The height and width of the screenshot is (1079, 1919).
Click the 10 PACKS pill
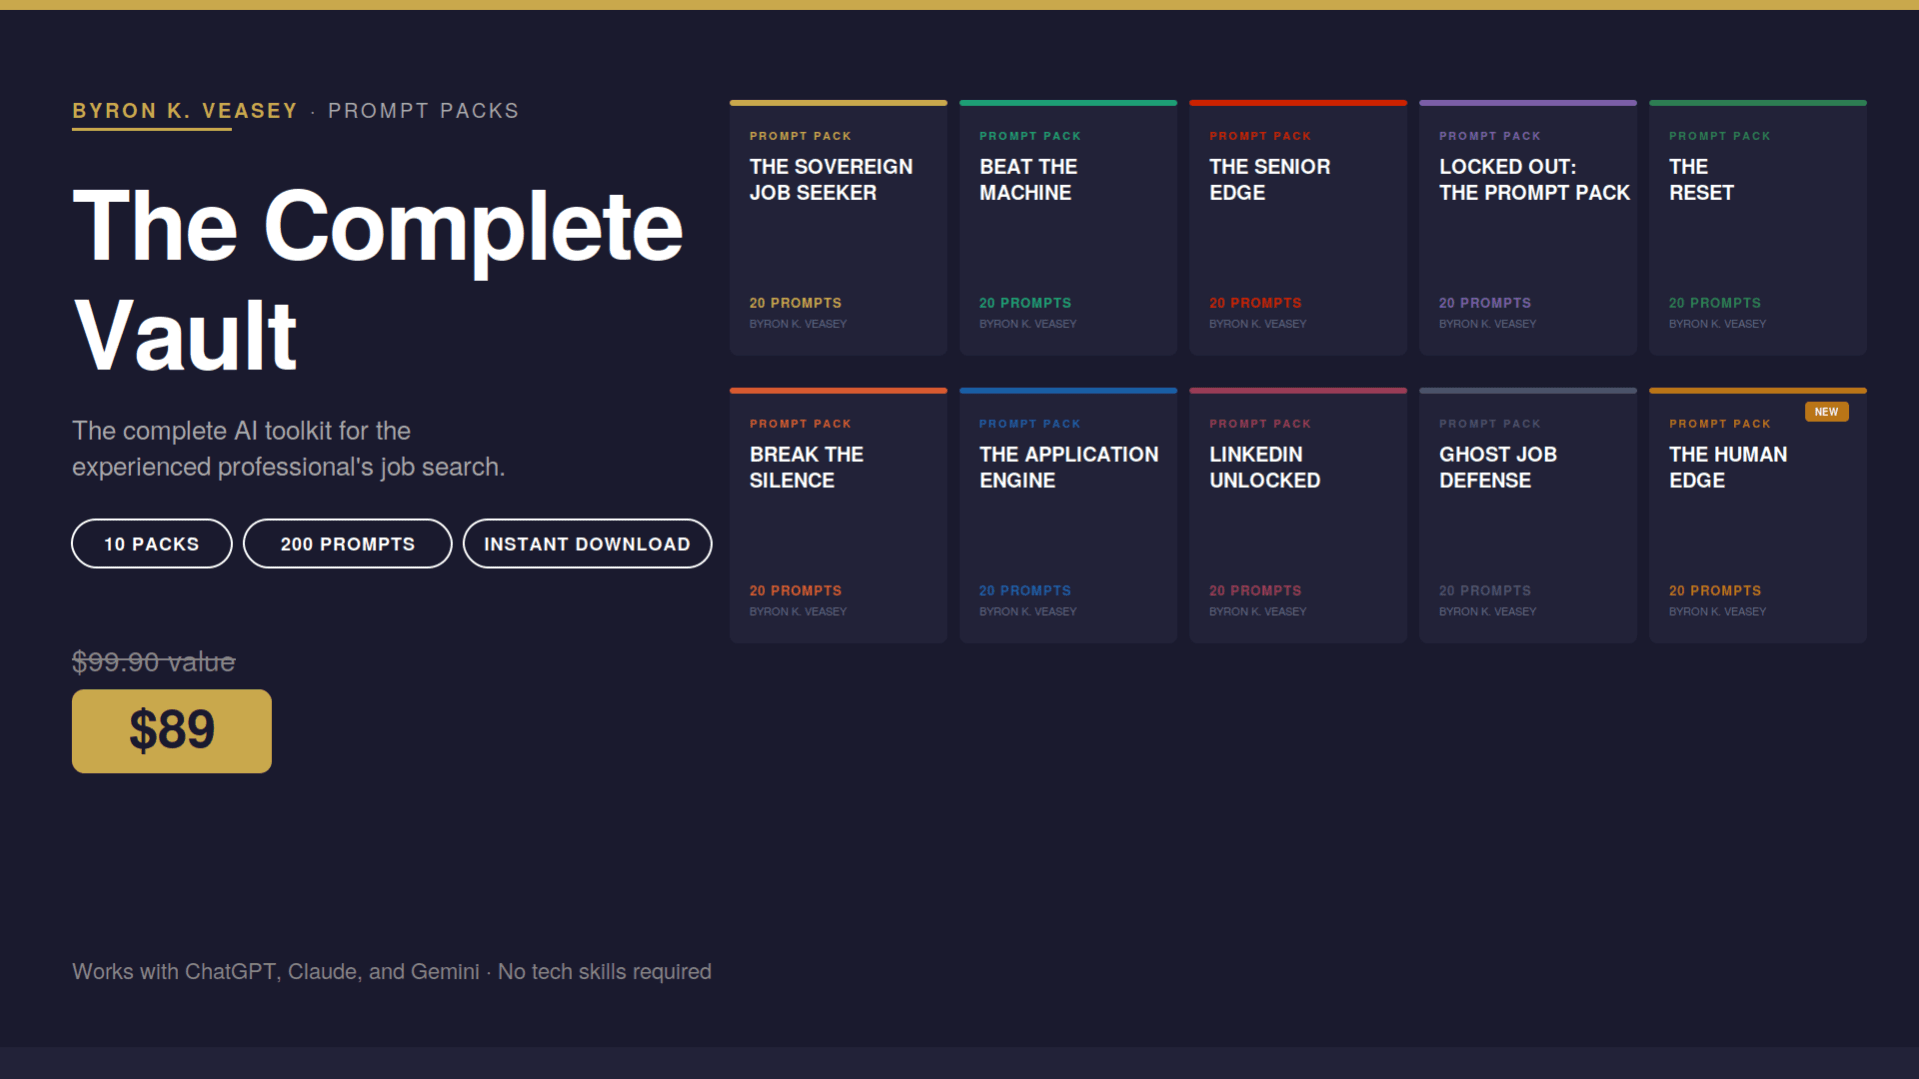(152, 544)
